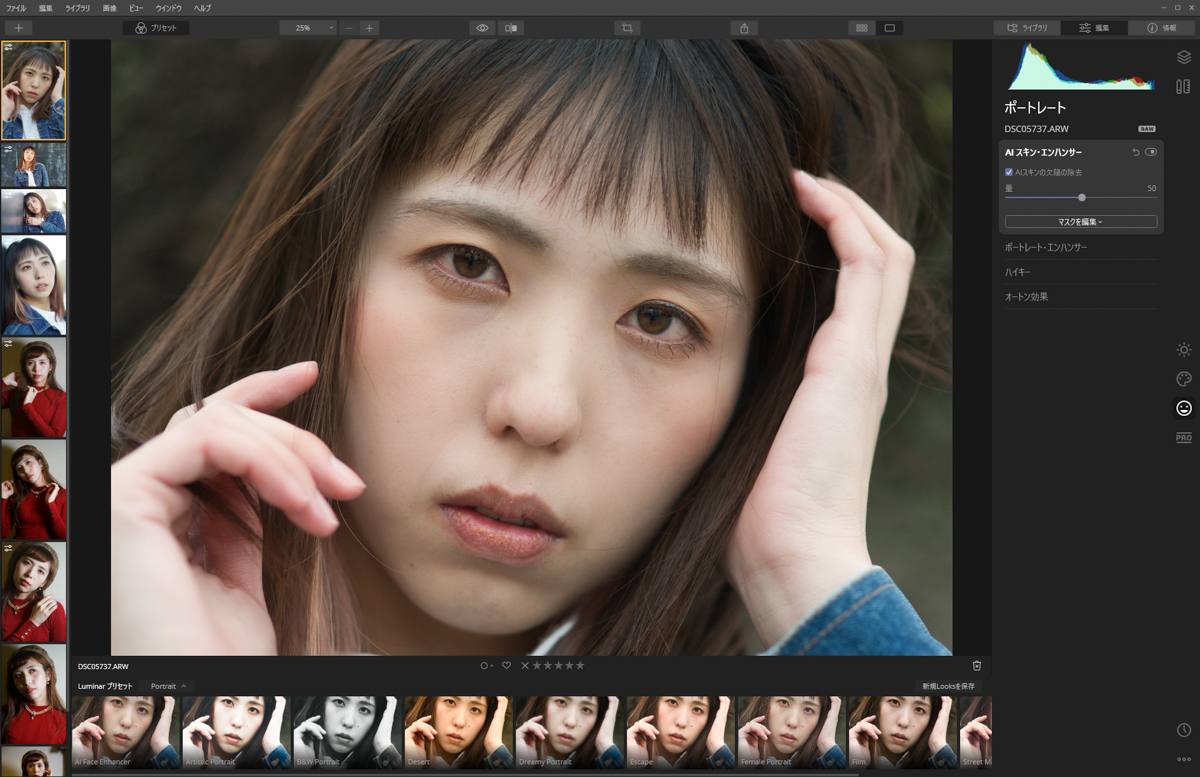Uncheck AI skin defects removal checkbox
This screenshot has height=777, width=1200.
click(x=1009, y=172)
